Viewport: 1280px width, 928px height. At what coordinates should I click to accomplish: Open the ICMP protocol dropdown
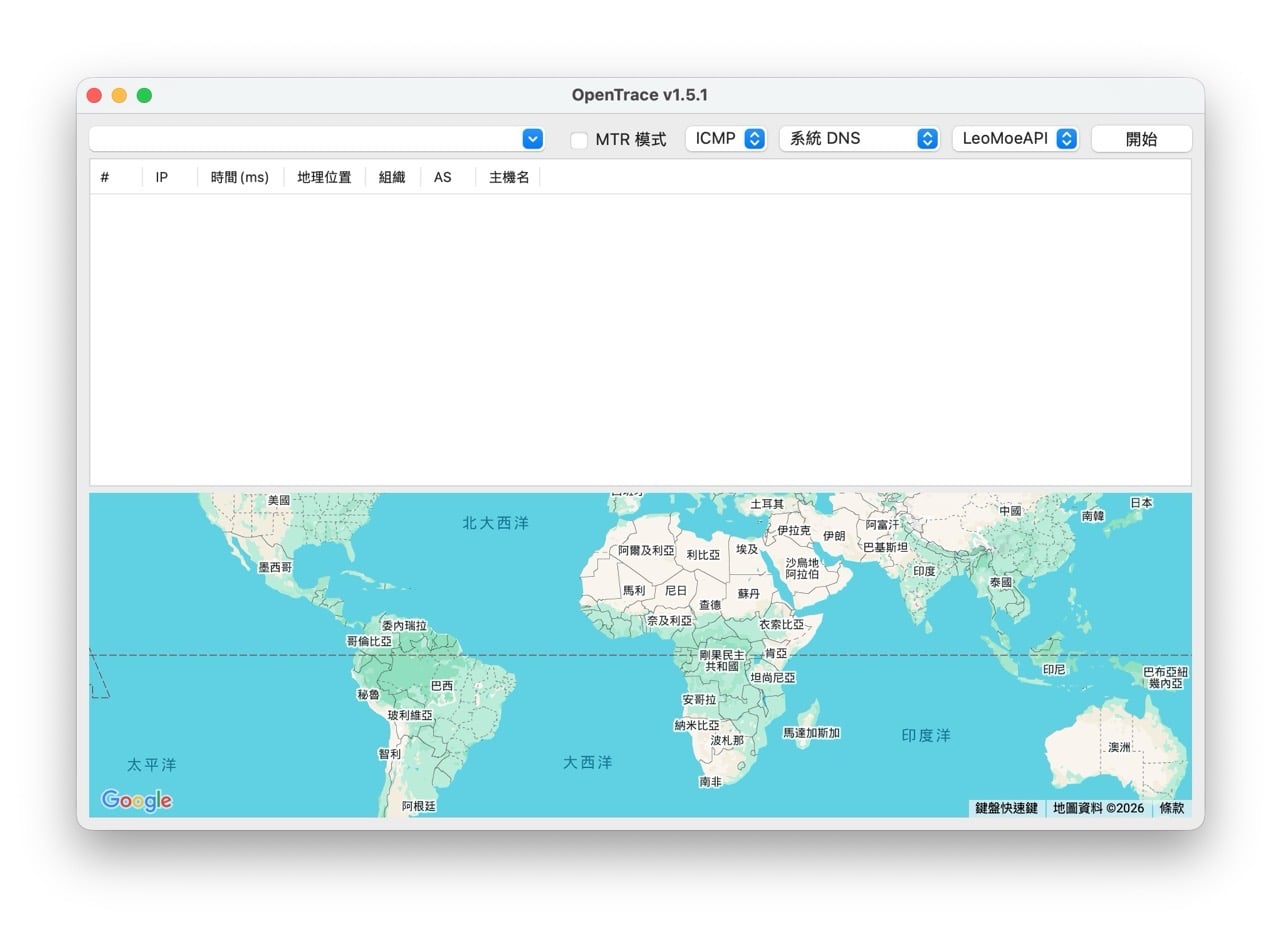(725, 137)
